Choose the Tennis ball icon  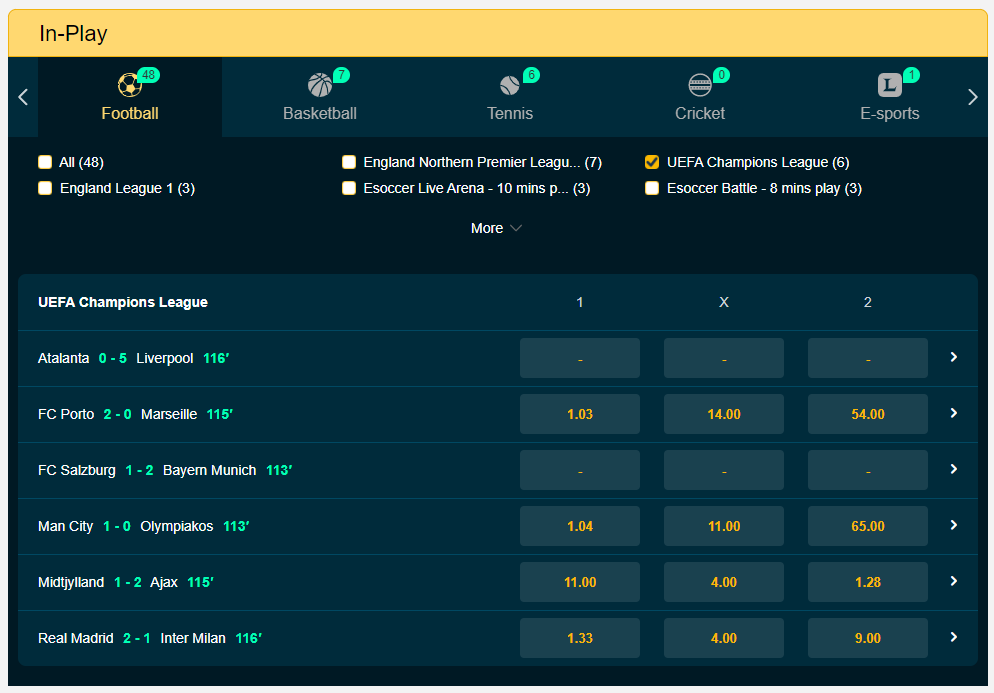pyautogui.click(x=510, y=85)
